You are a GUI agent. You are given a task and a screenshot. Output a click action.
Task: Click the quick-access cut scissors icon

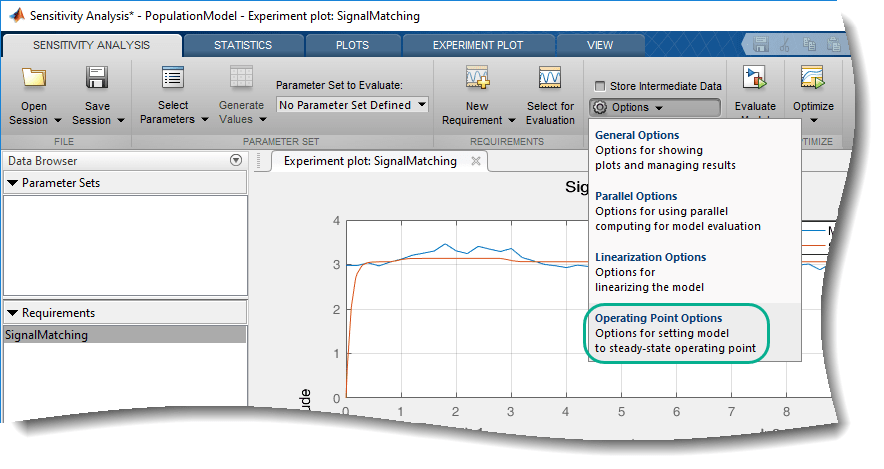(x=784, y=45)
